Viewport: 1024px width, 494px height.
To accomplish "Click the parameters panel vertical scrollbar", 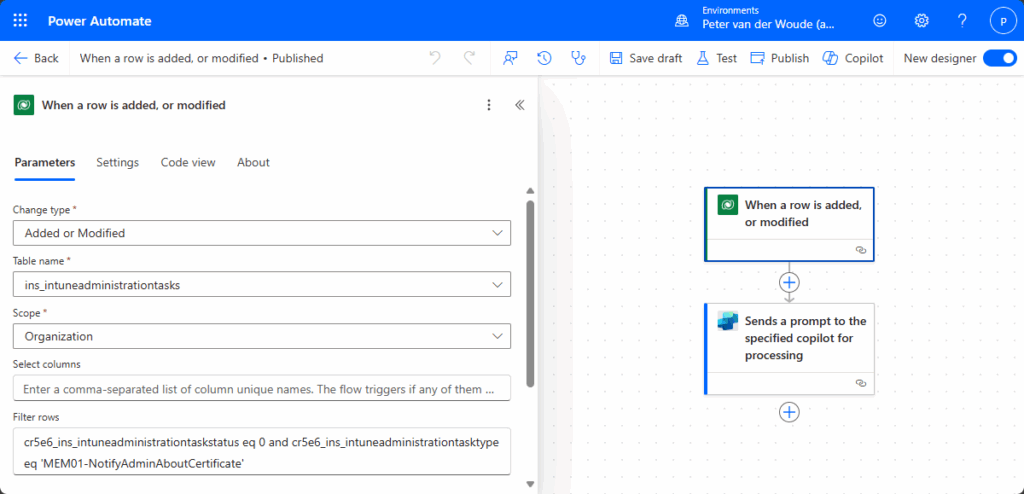I will click(x=530, y=290).
